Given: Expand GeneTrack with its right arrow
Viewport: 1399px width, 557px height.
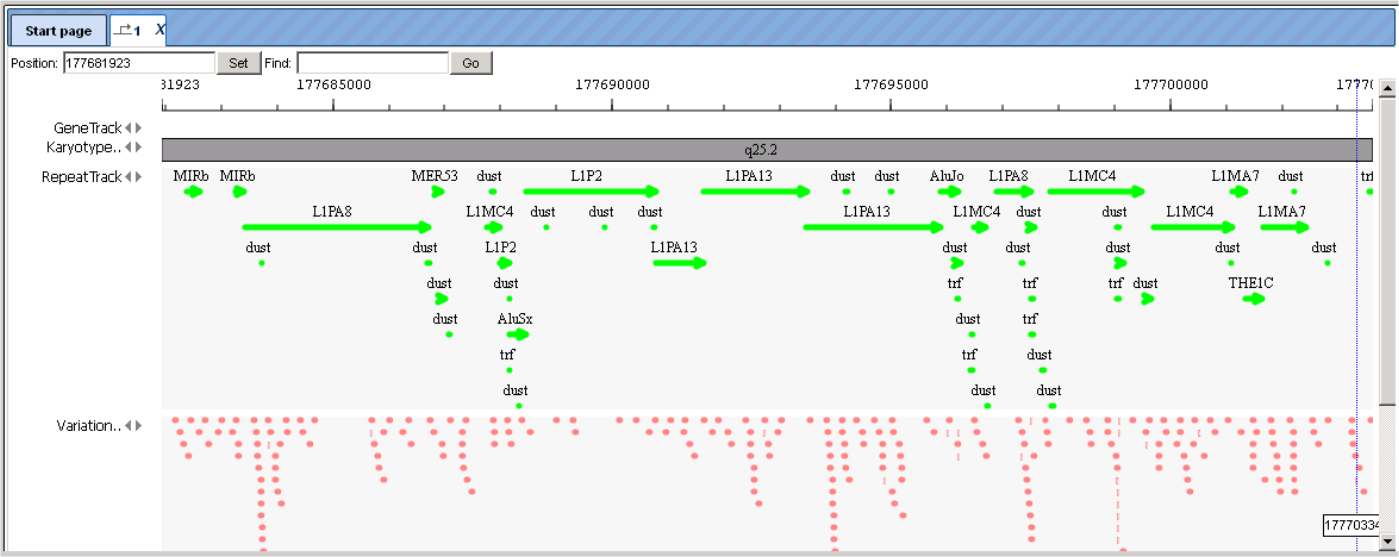Looking at the screenshot, I should point(139,128).
